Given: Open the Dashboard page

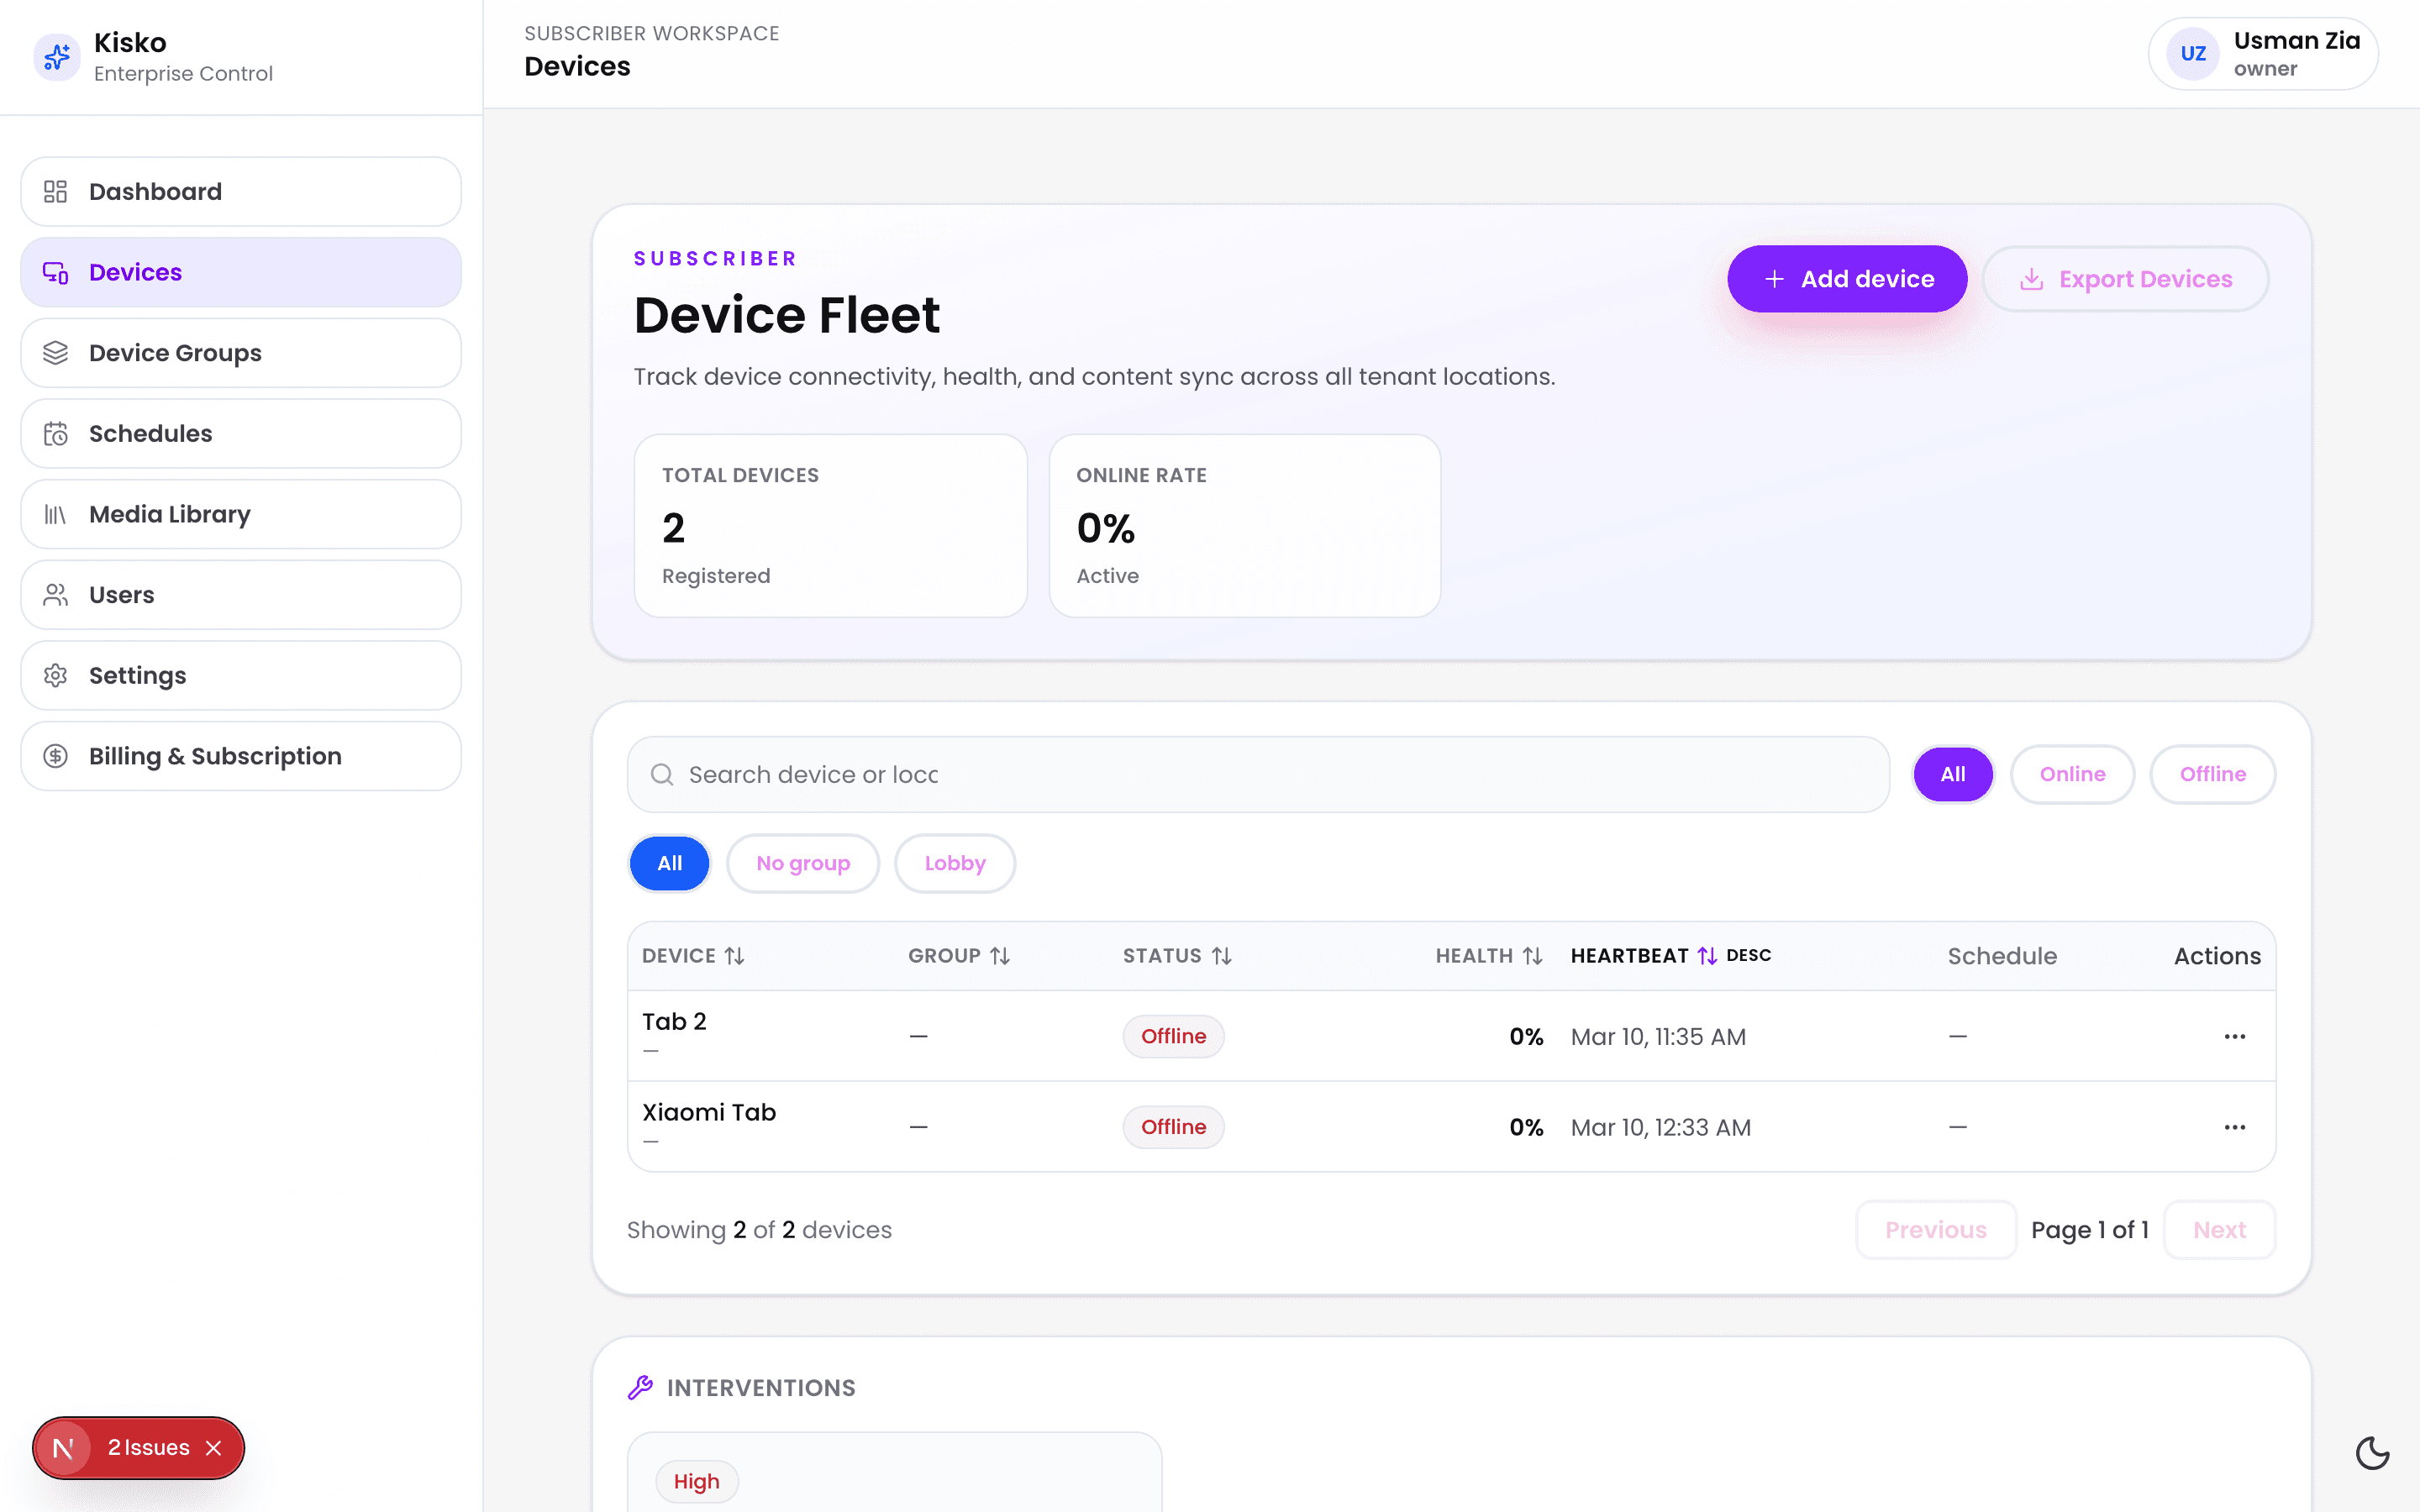Looking at the screenshot, I should [x=241, y=191].
